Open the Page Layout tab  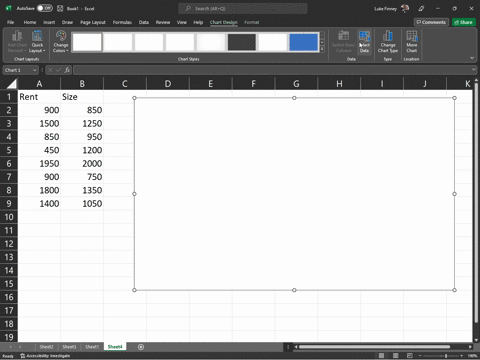(93, 22)
